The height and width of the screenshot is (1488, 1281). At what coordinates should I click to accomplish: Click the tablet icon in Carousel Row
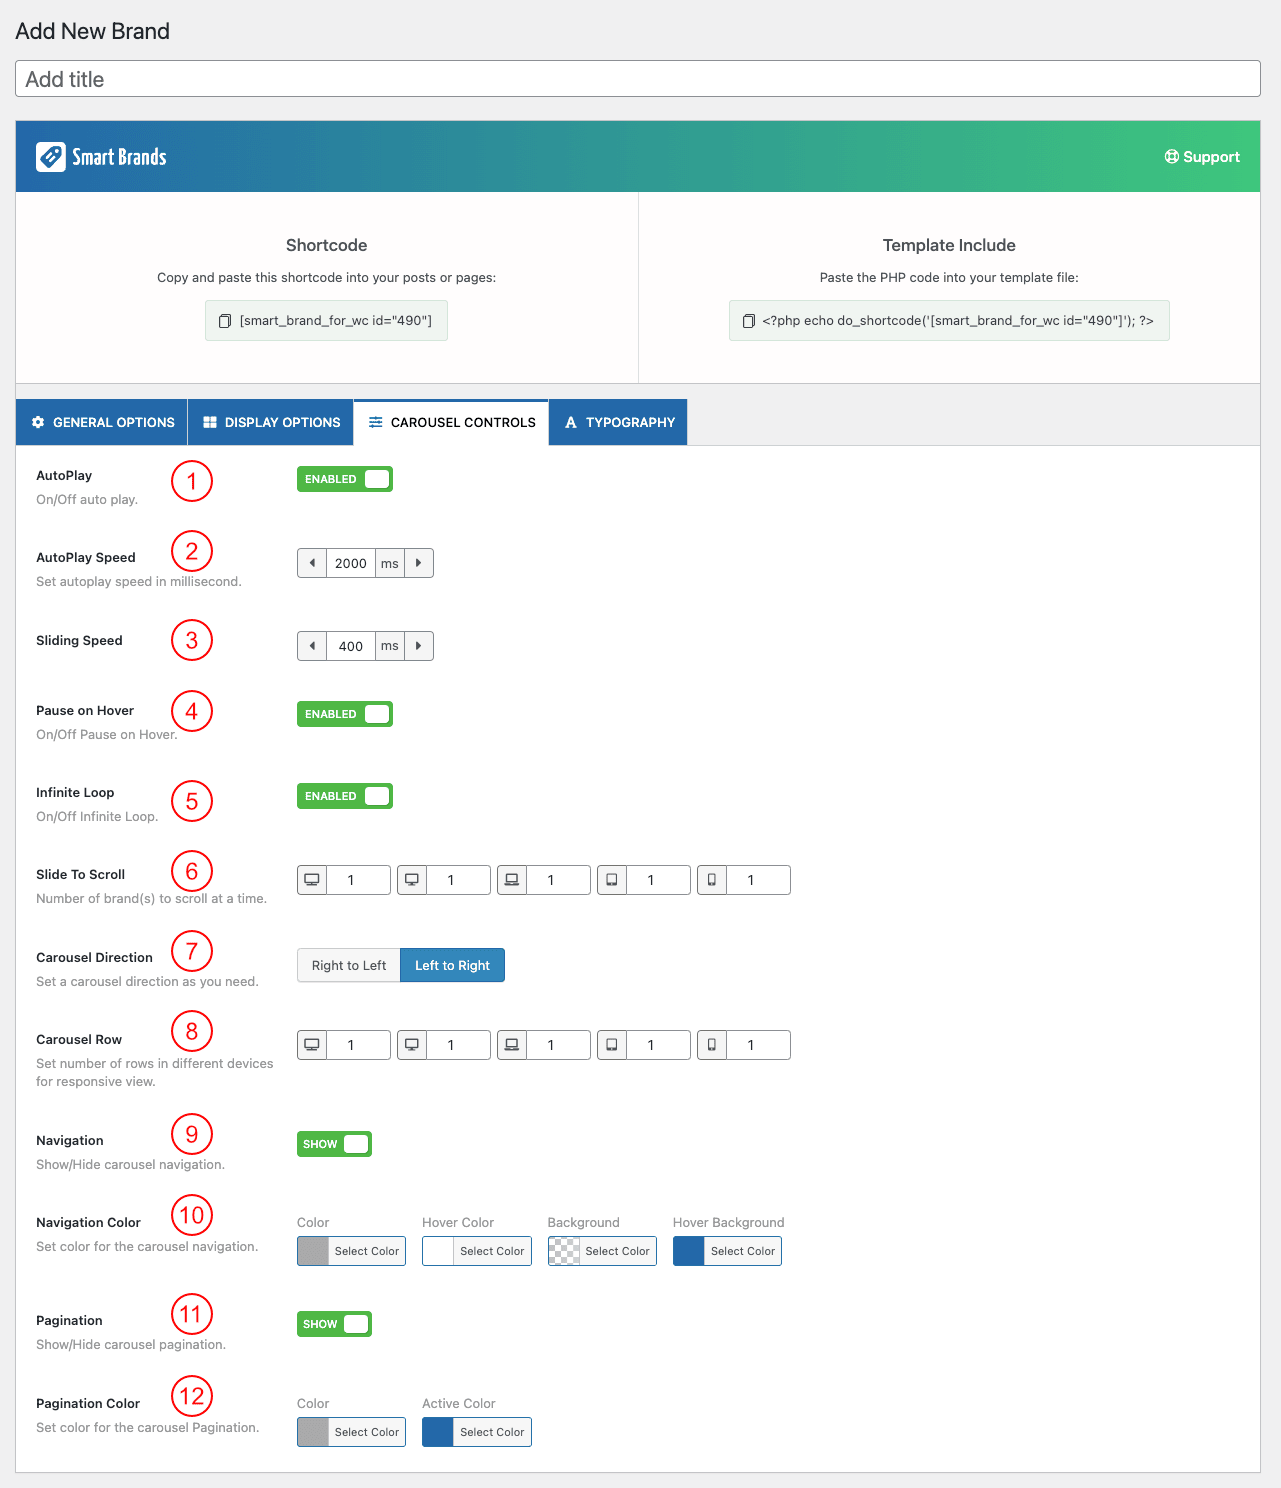click(612, 1045)
